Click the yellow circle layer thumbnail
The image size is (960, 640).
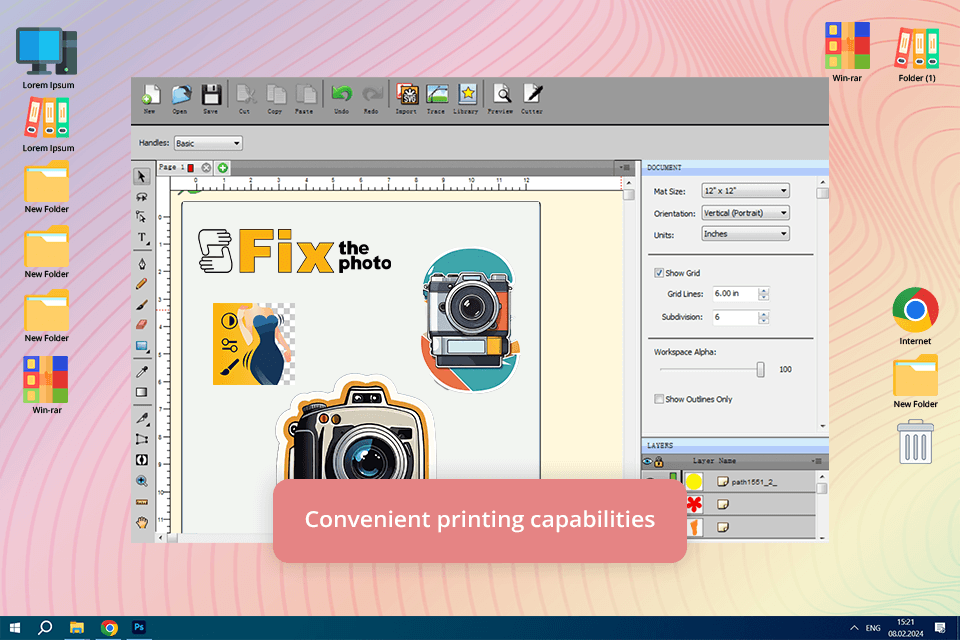click(694, 482)
